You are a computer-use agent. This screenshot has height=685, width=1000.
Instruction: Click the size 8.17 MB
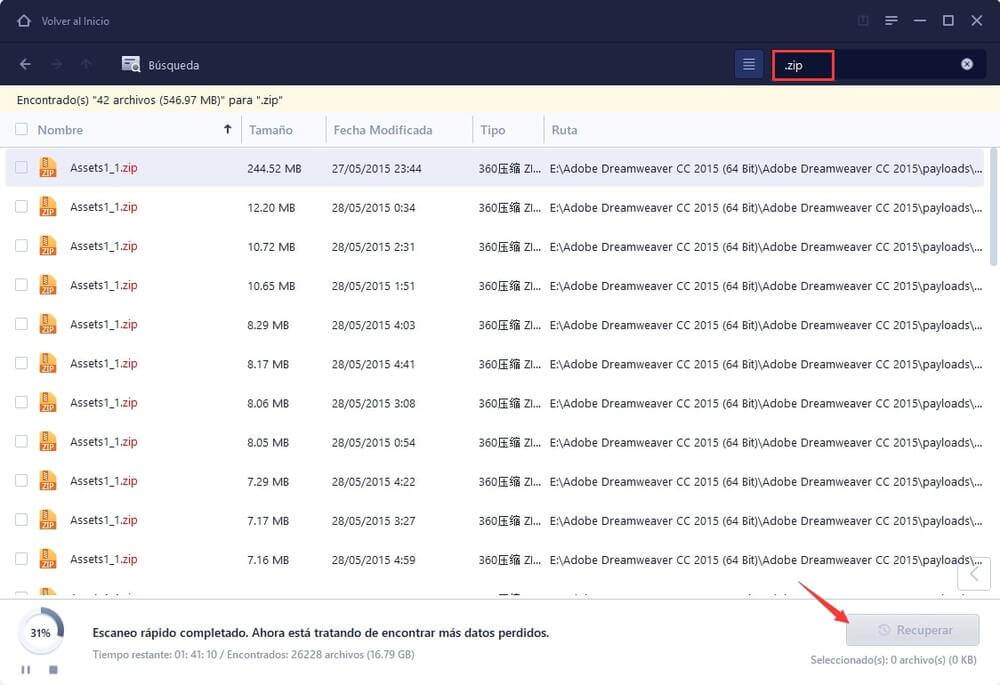(268, 364)
